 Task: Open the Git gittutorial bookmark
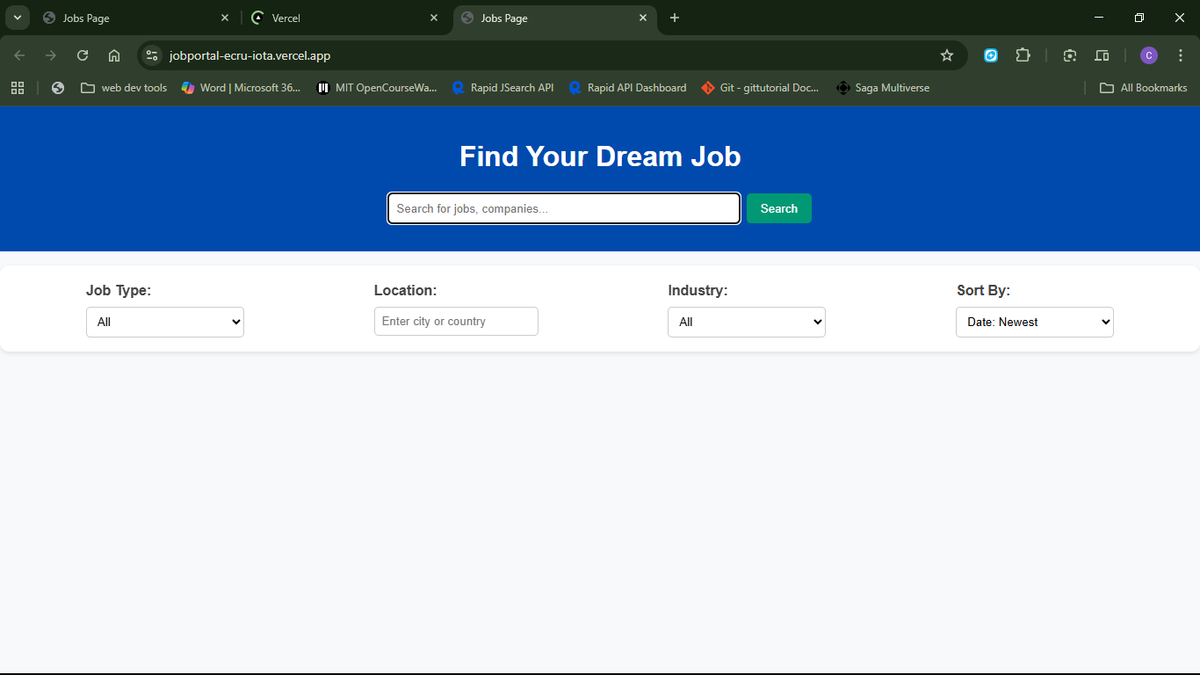coord(760,88)
